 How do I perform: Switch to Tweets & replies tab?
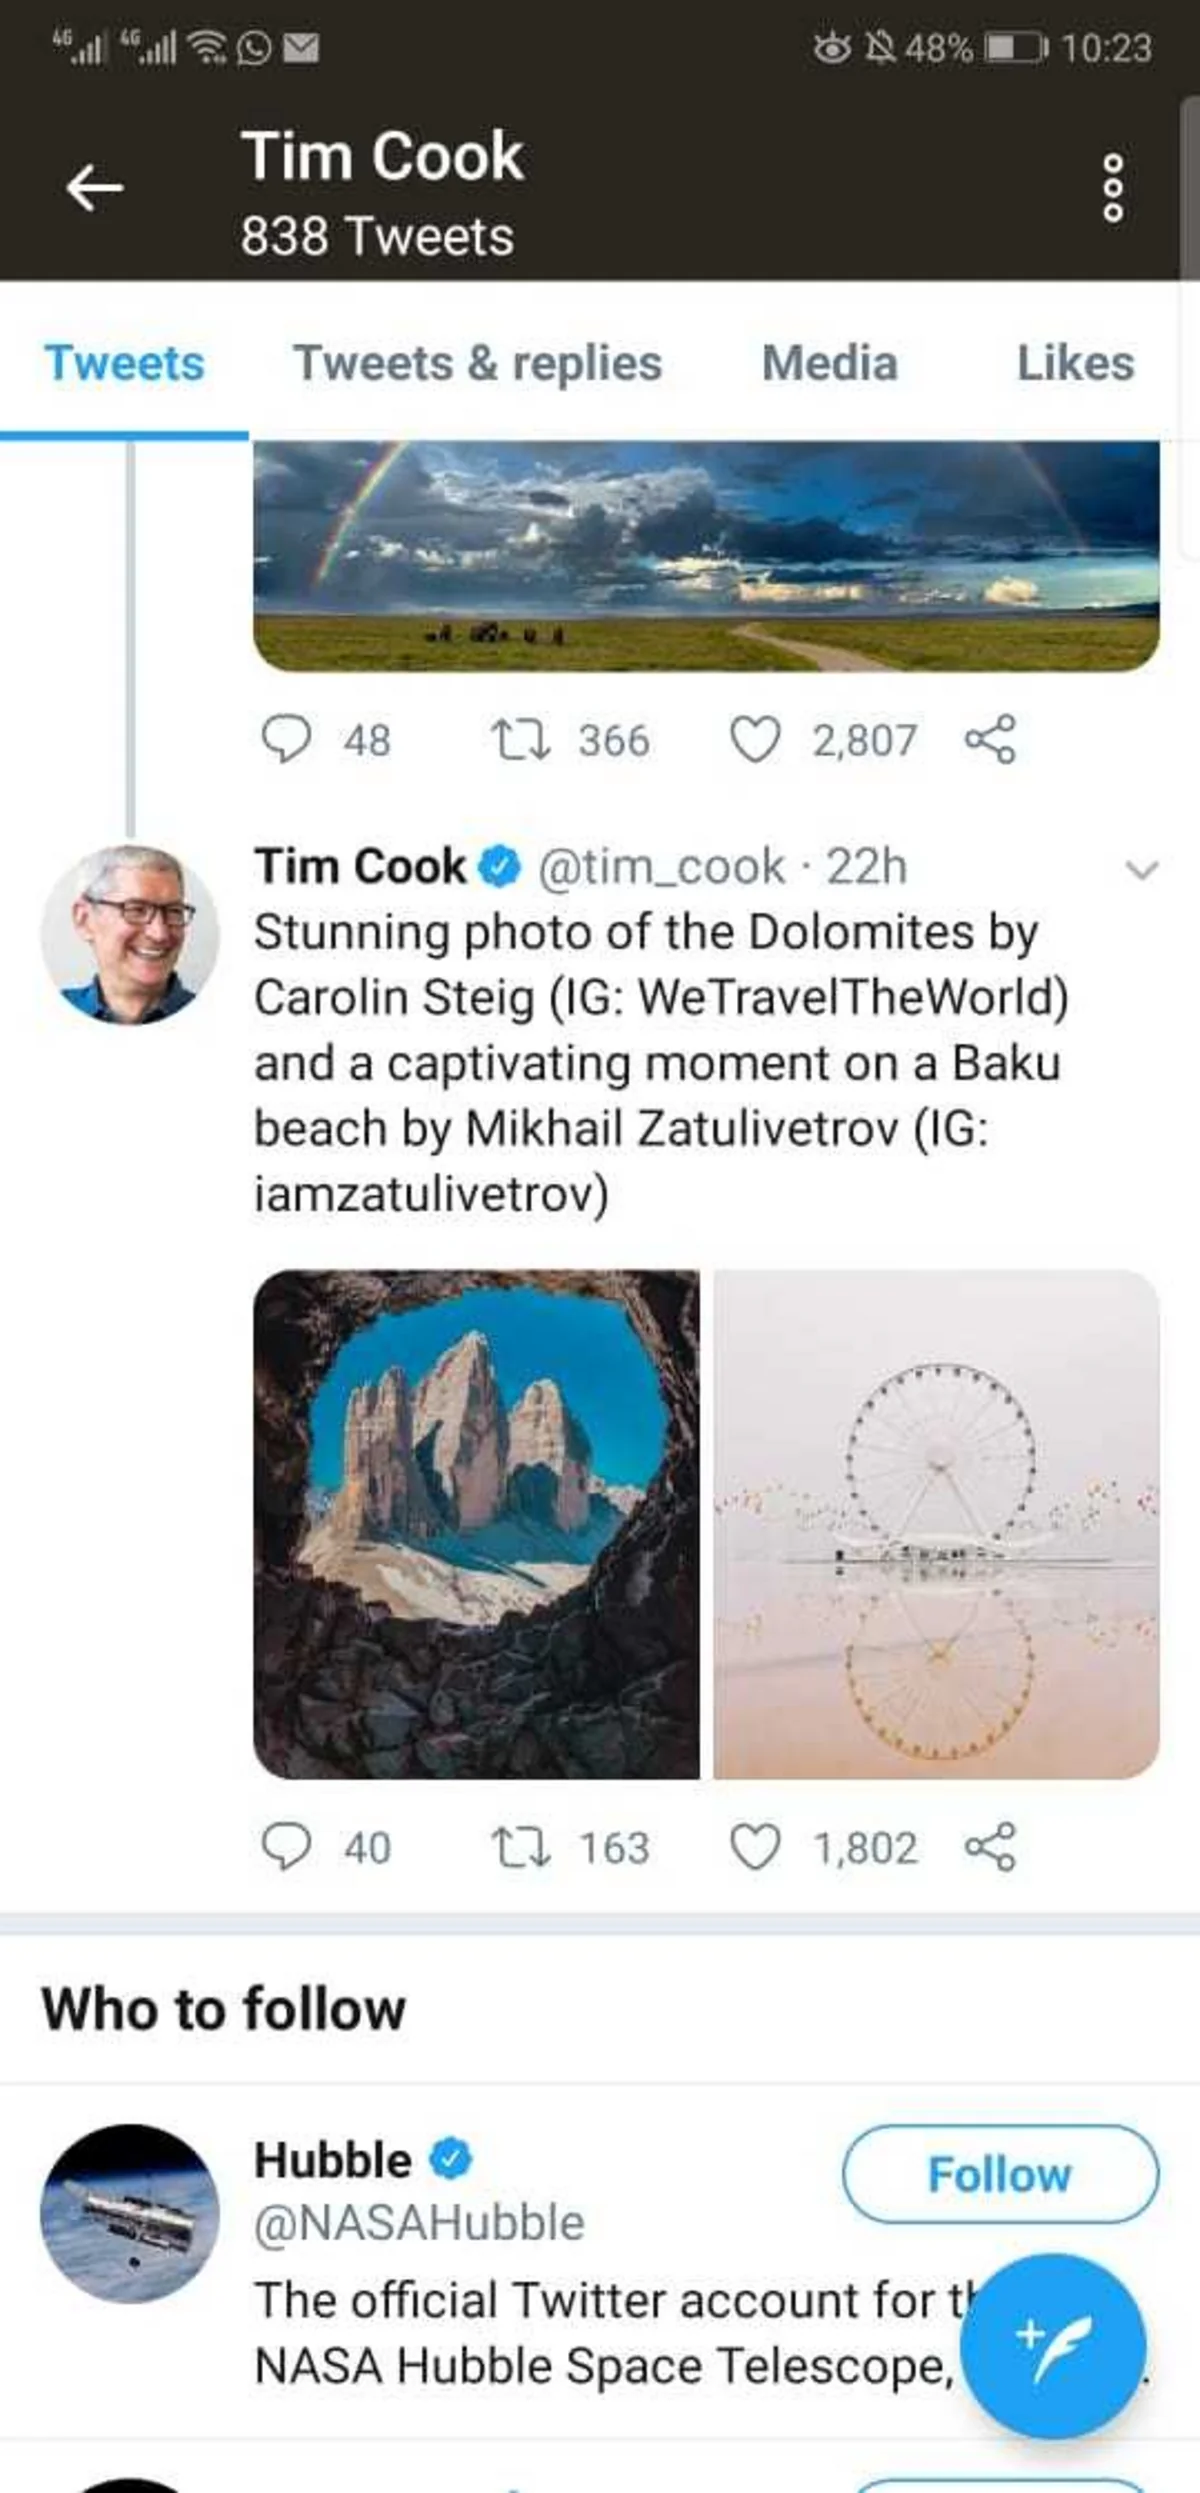pos(477,363)
